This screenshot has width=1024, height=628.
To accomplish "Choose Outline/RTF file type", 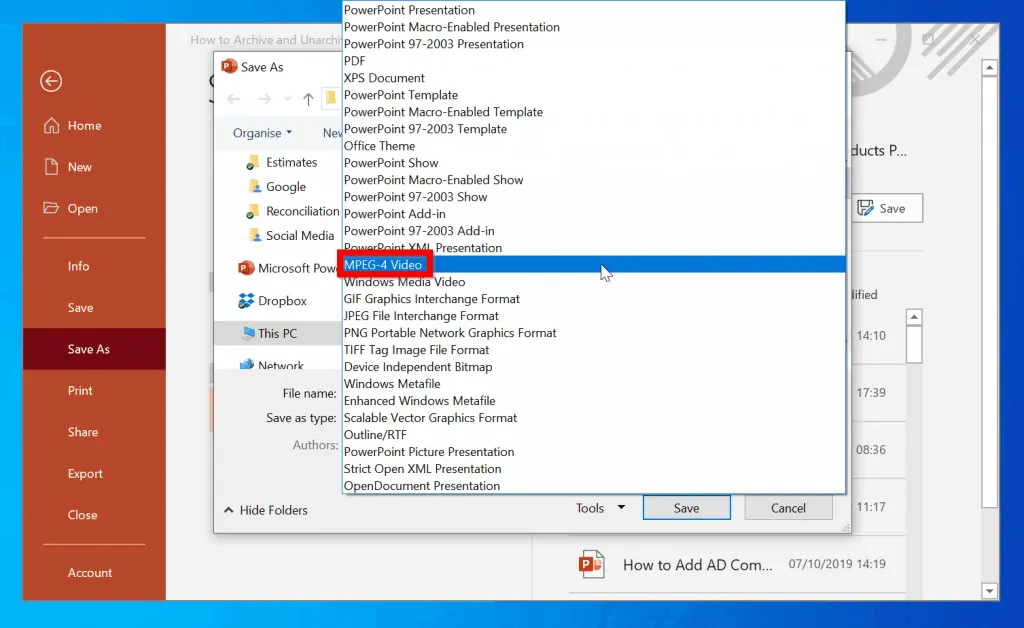I will 594,434.
